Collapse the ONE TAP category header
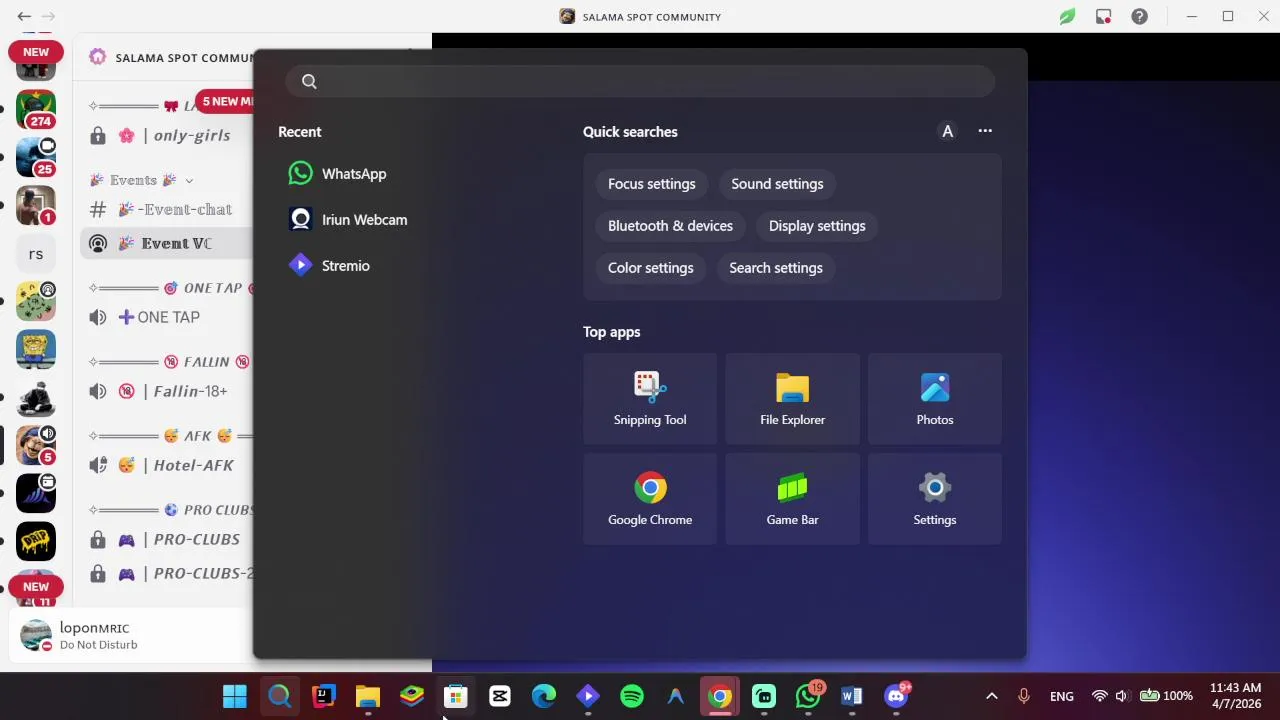 (170, 288)
